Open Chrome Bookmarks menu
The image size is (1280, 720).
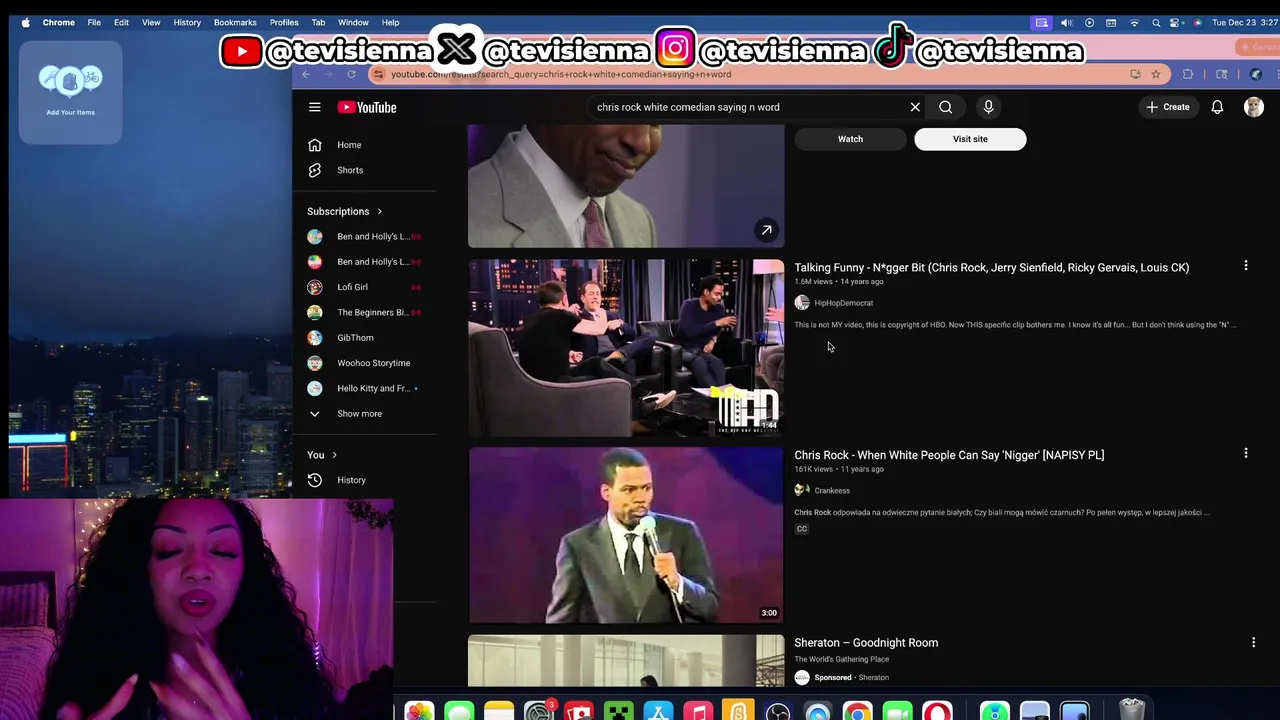coord(235,22)
